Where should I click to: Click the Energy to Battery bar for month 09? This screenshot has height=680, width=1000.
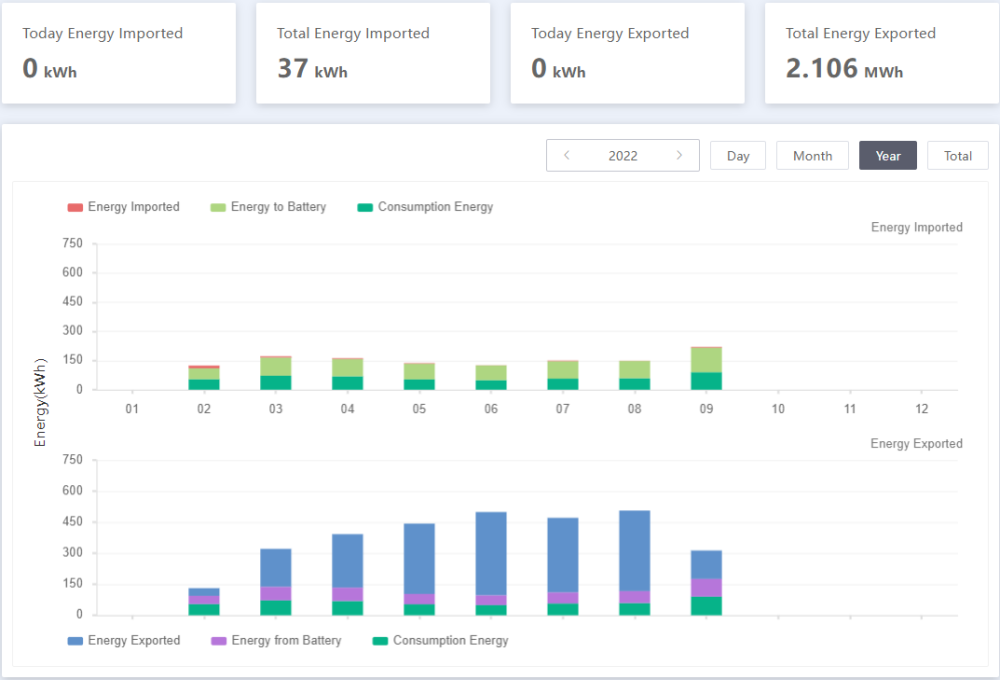[x=707, y=360]
